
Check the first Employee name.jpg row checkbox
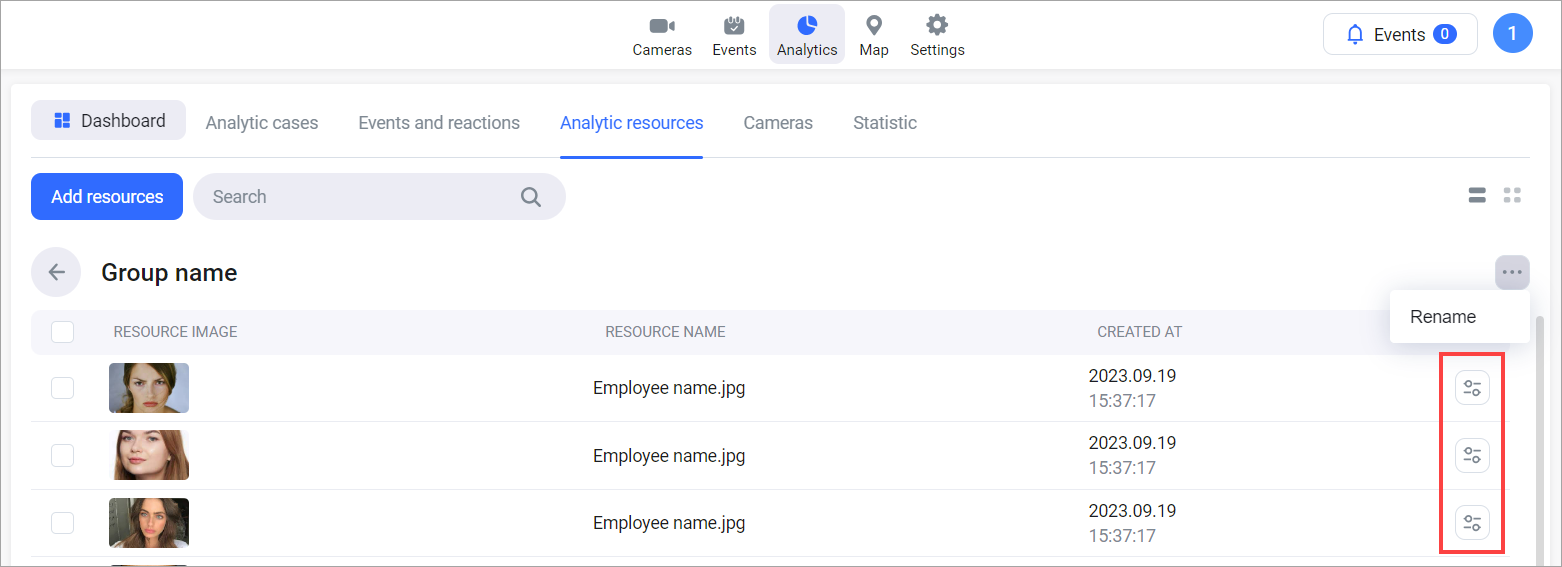coord(62,388)
